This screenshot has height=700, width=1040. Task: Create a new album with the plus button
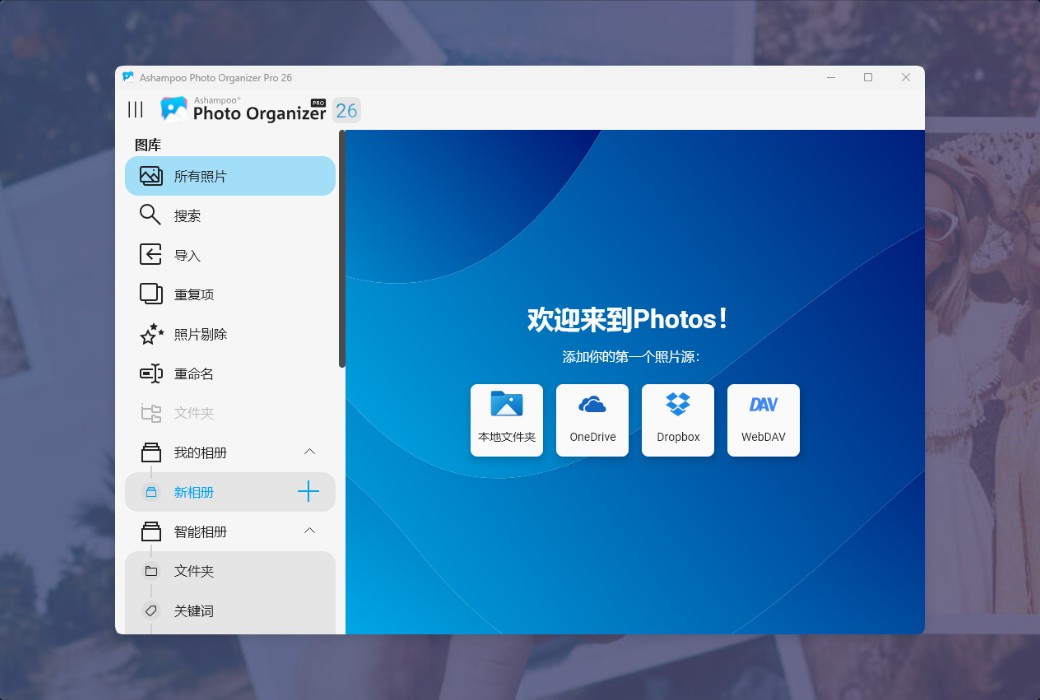310,491
